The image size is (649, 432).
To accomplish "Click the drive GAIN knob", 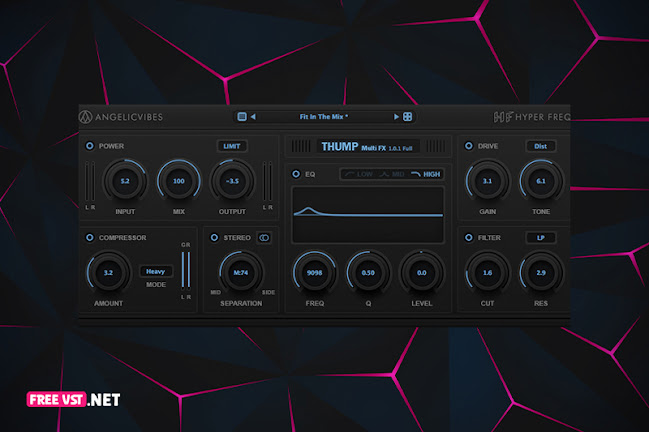I will click(488, 181).
